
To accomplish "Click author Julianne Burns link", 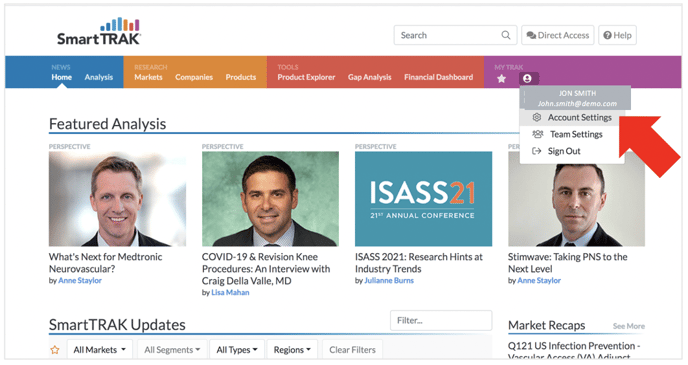I will [389, 280].
